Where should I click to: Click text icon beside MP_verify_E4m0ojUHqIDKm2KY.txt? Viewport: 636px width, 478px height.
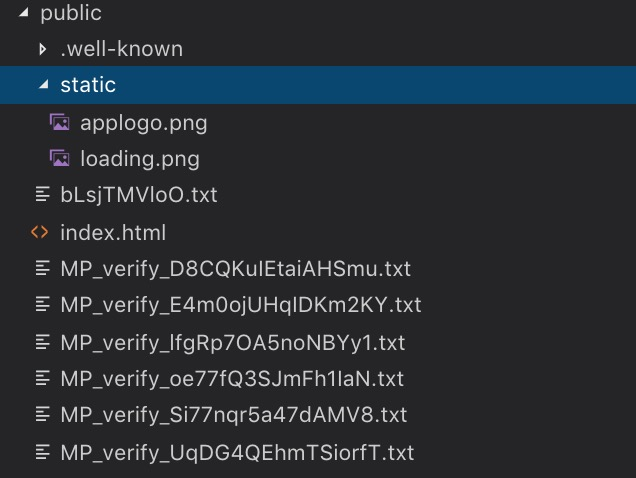(x=43, y=304)
